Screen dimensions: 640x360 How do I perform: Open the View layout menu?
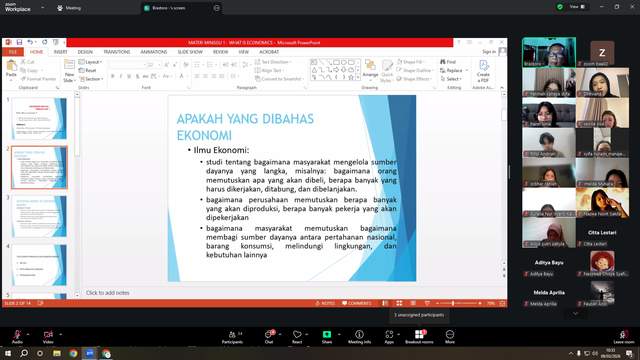pyautogui.click(x=577, y=7)
